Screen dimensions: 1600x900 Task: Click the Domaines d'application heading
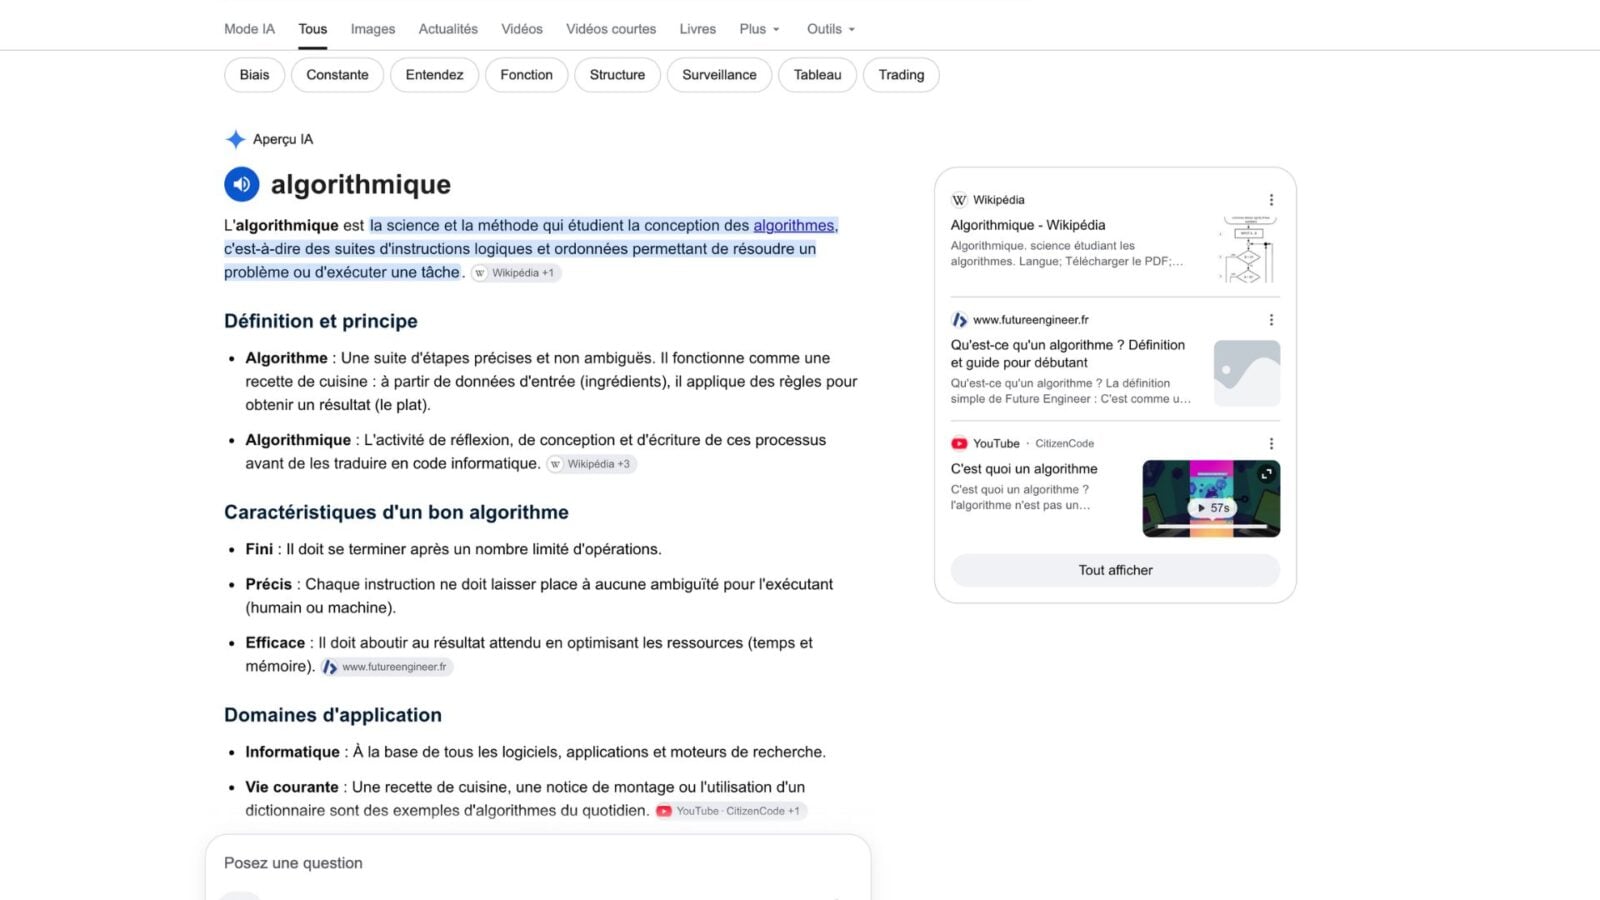[333, 715]
